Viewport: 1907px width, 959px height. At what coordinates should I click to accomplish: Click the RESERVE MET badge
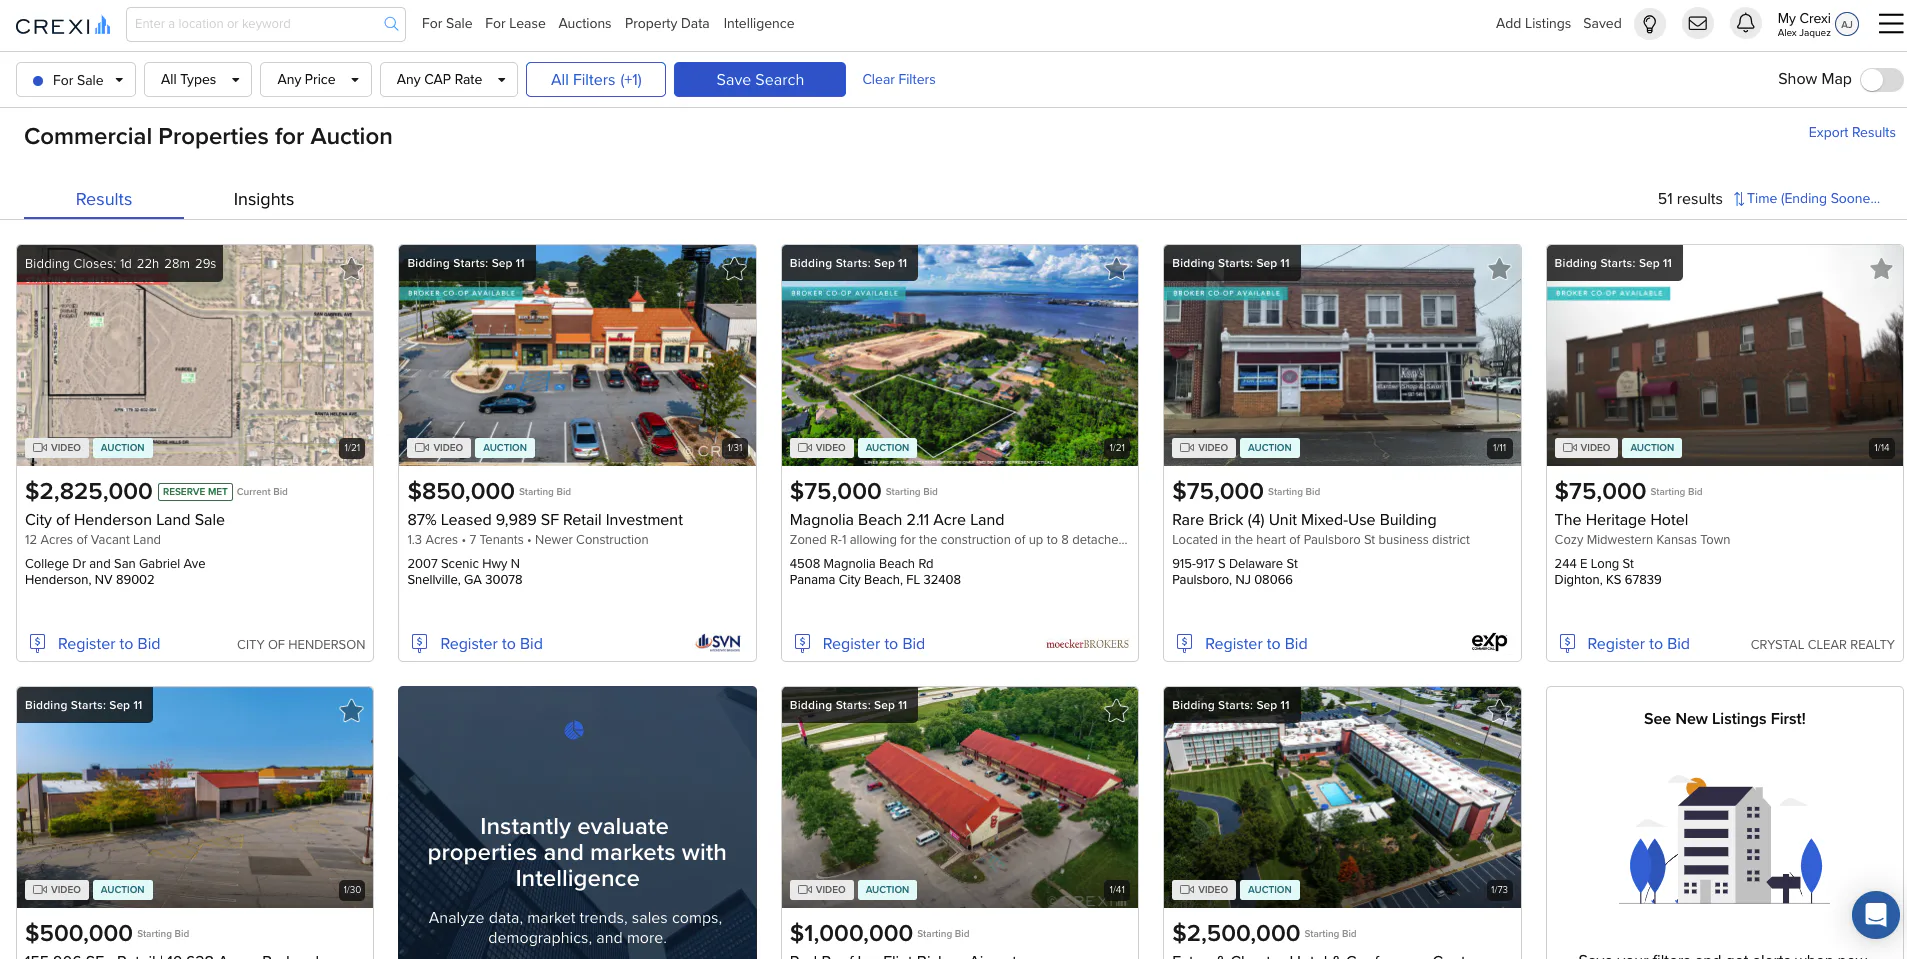[x=195, y=492]
